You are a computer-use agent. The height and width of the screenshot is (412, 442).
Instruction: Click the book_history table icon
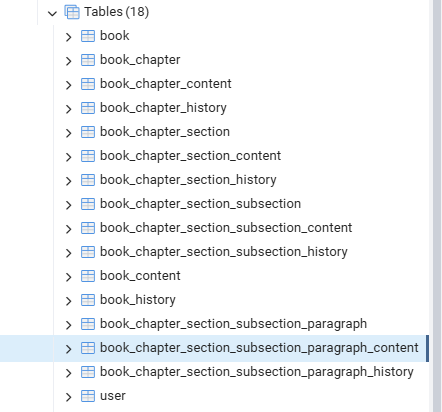88,300
